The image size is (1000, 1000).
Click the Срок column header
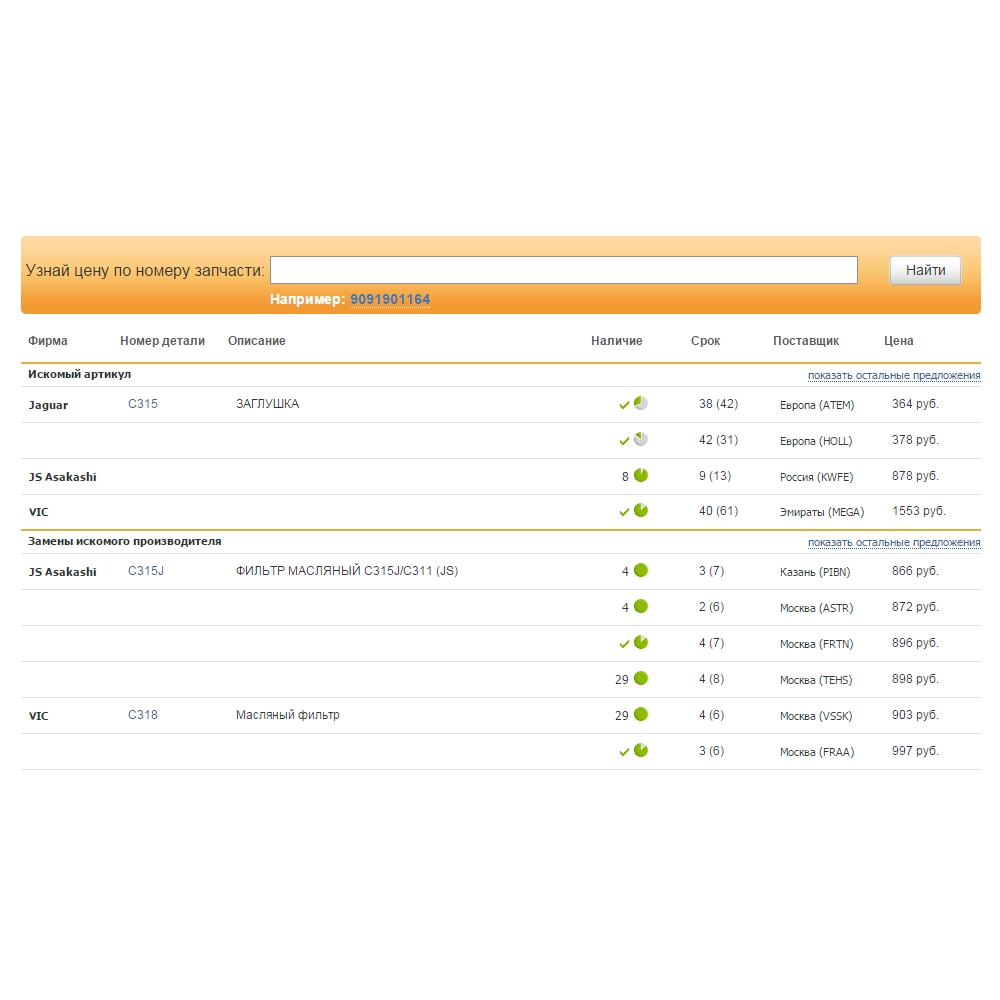pos(705,341)
